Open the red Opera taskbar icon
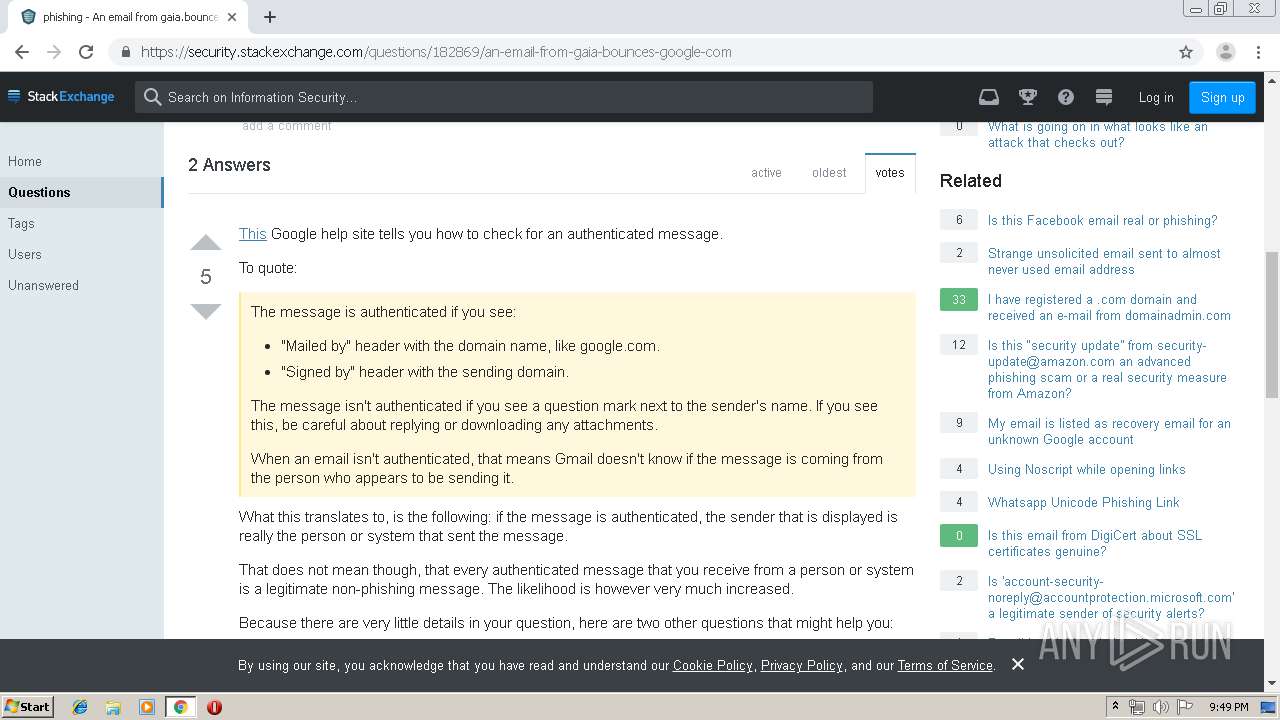Viewport: 1280px width, 720px height. click(214, 707)
